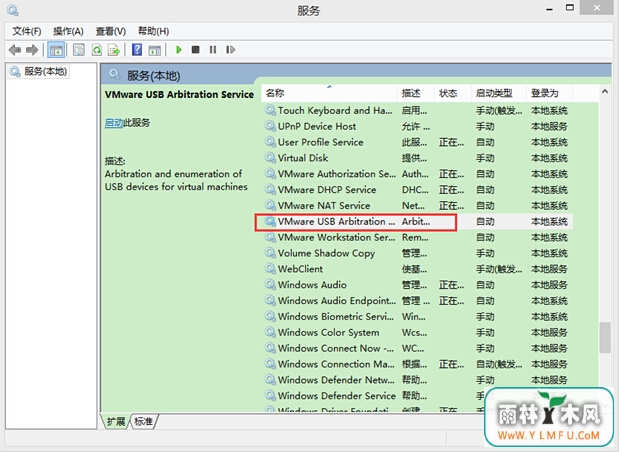The image size is (619, 452).
Task: Select the WebClient service row
Action: tap(417, 269)
